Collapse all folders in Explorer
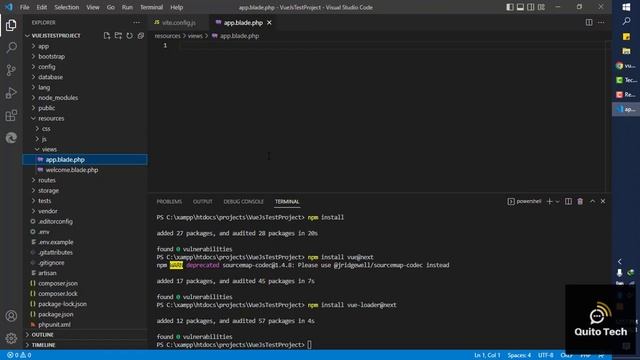 click(141, 36)
